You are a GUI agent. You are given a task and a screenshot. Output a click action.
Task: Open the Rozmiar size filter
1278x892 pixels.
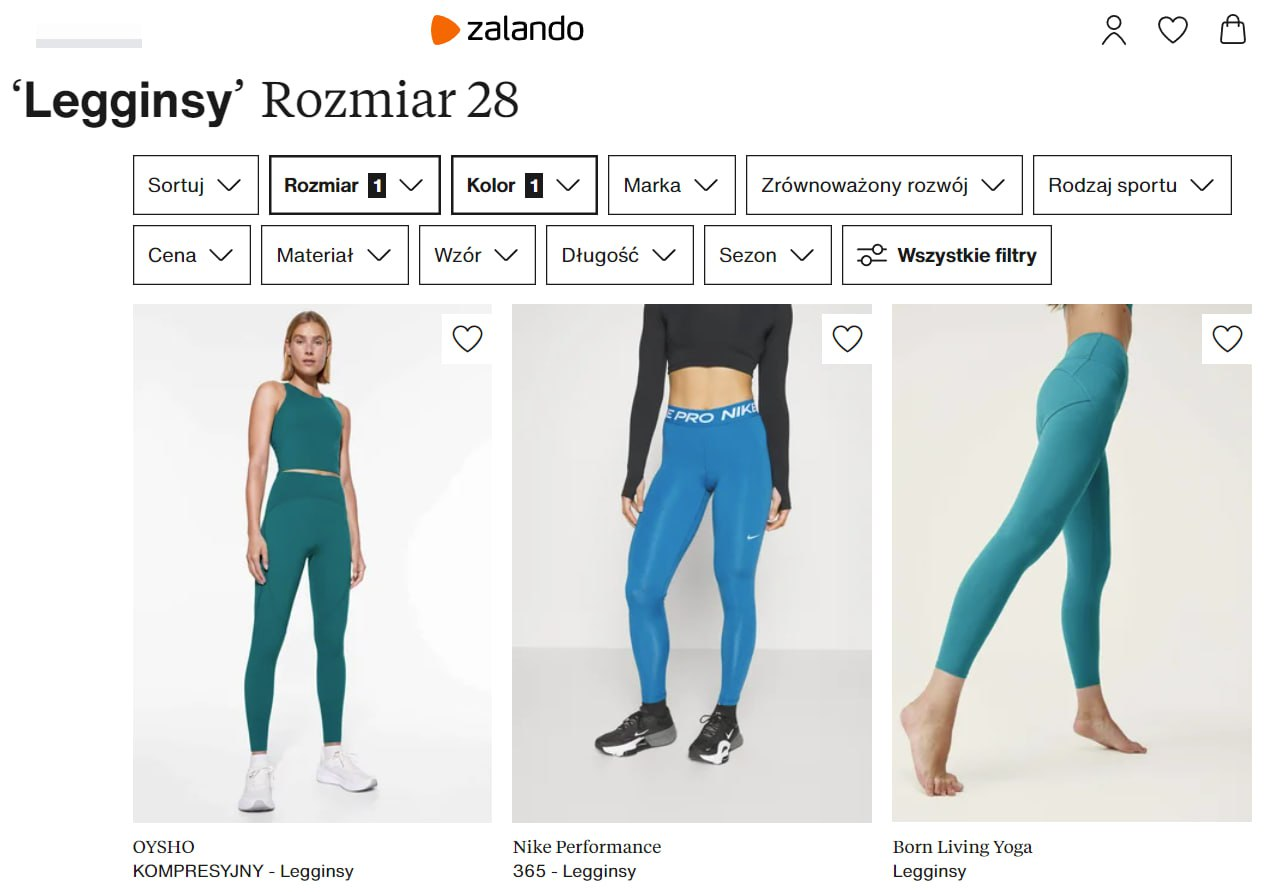354,185
